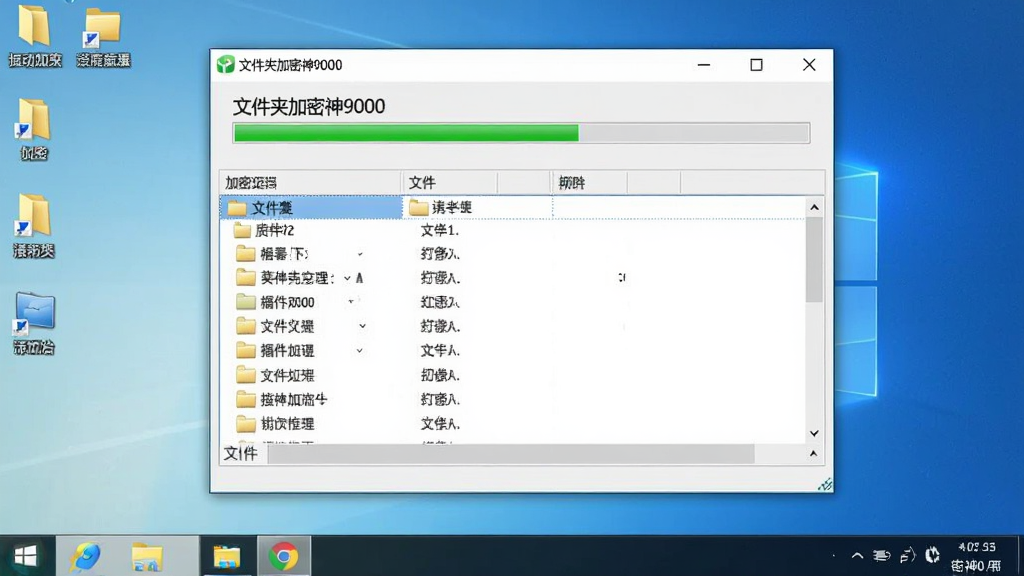Click the vertical scrollbar thumb of the list
Viewport: 1024px width, 576px height.
[814, 259]
